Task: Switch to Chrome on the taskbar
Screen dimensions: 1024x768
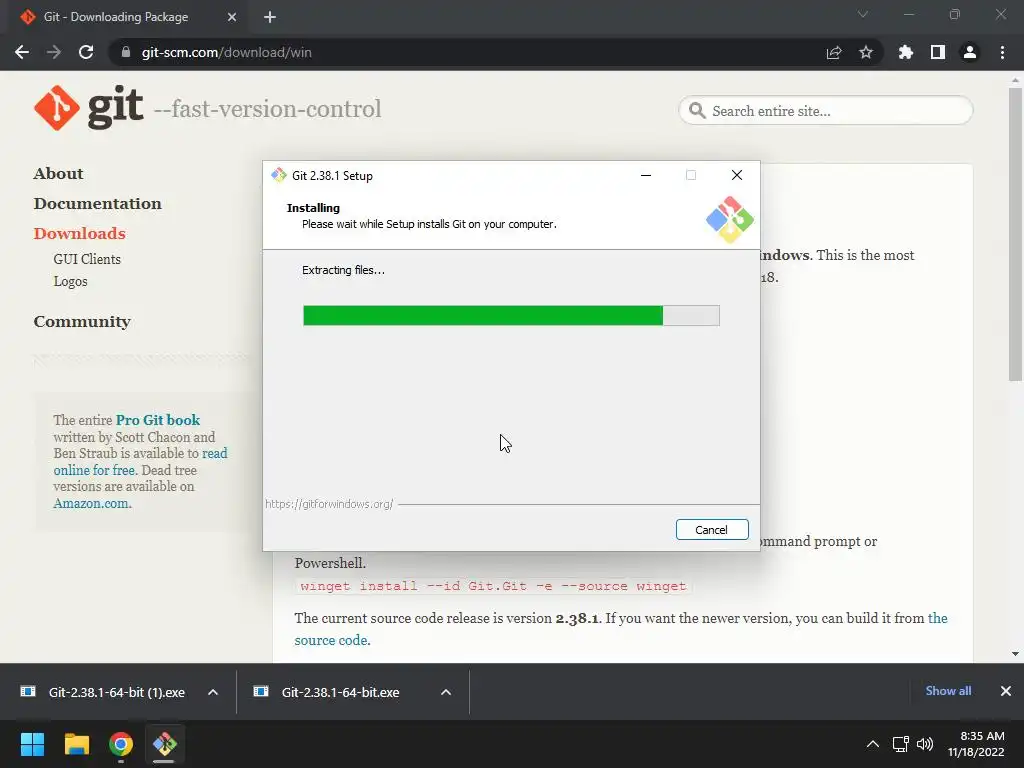Action: click(121, 744)
